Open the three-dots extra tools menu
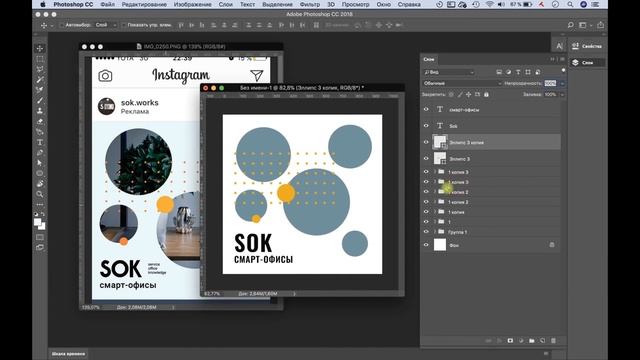640x360 pixels. 40,204
